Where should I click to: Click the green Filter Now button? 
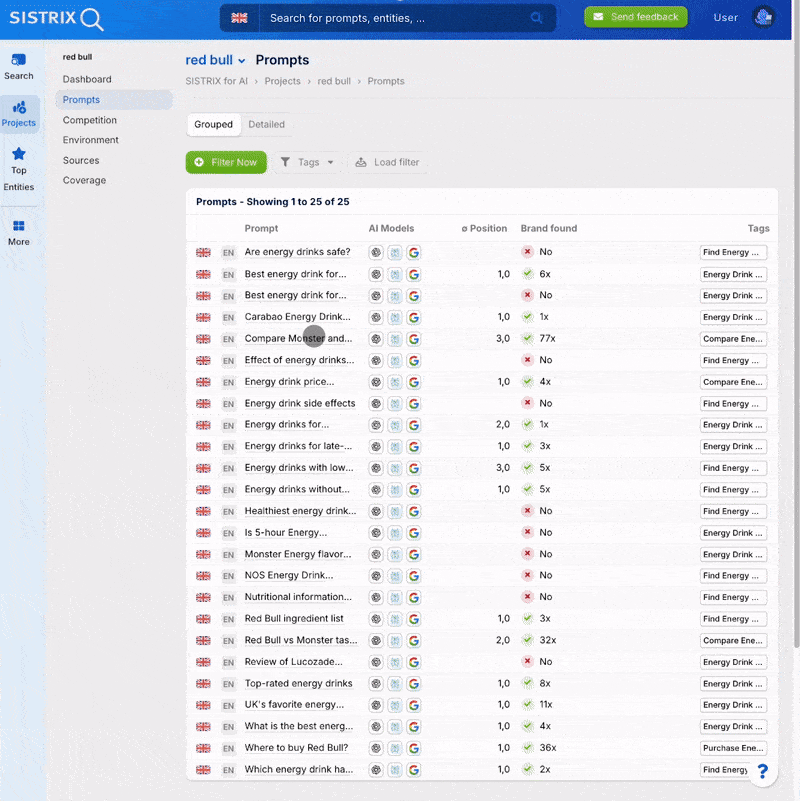coord(226,162)
